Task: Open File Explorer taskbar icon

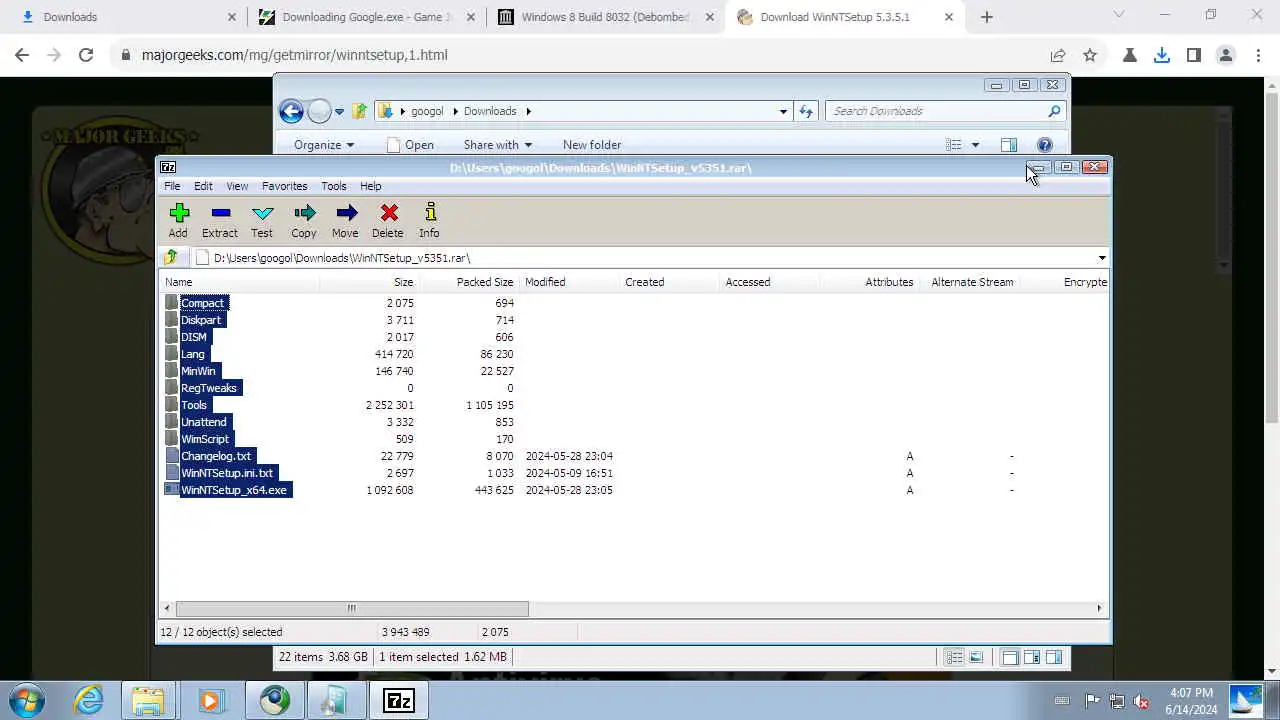Action: (149, 700)
